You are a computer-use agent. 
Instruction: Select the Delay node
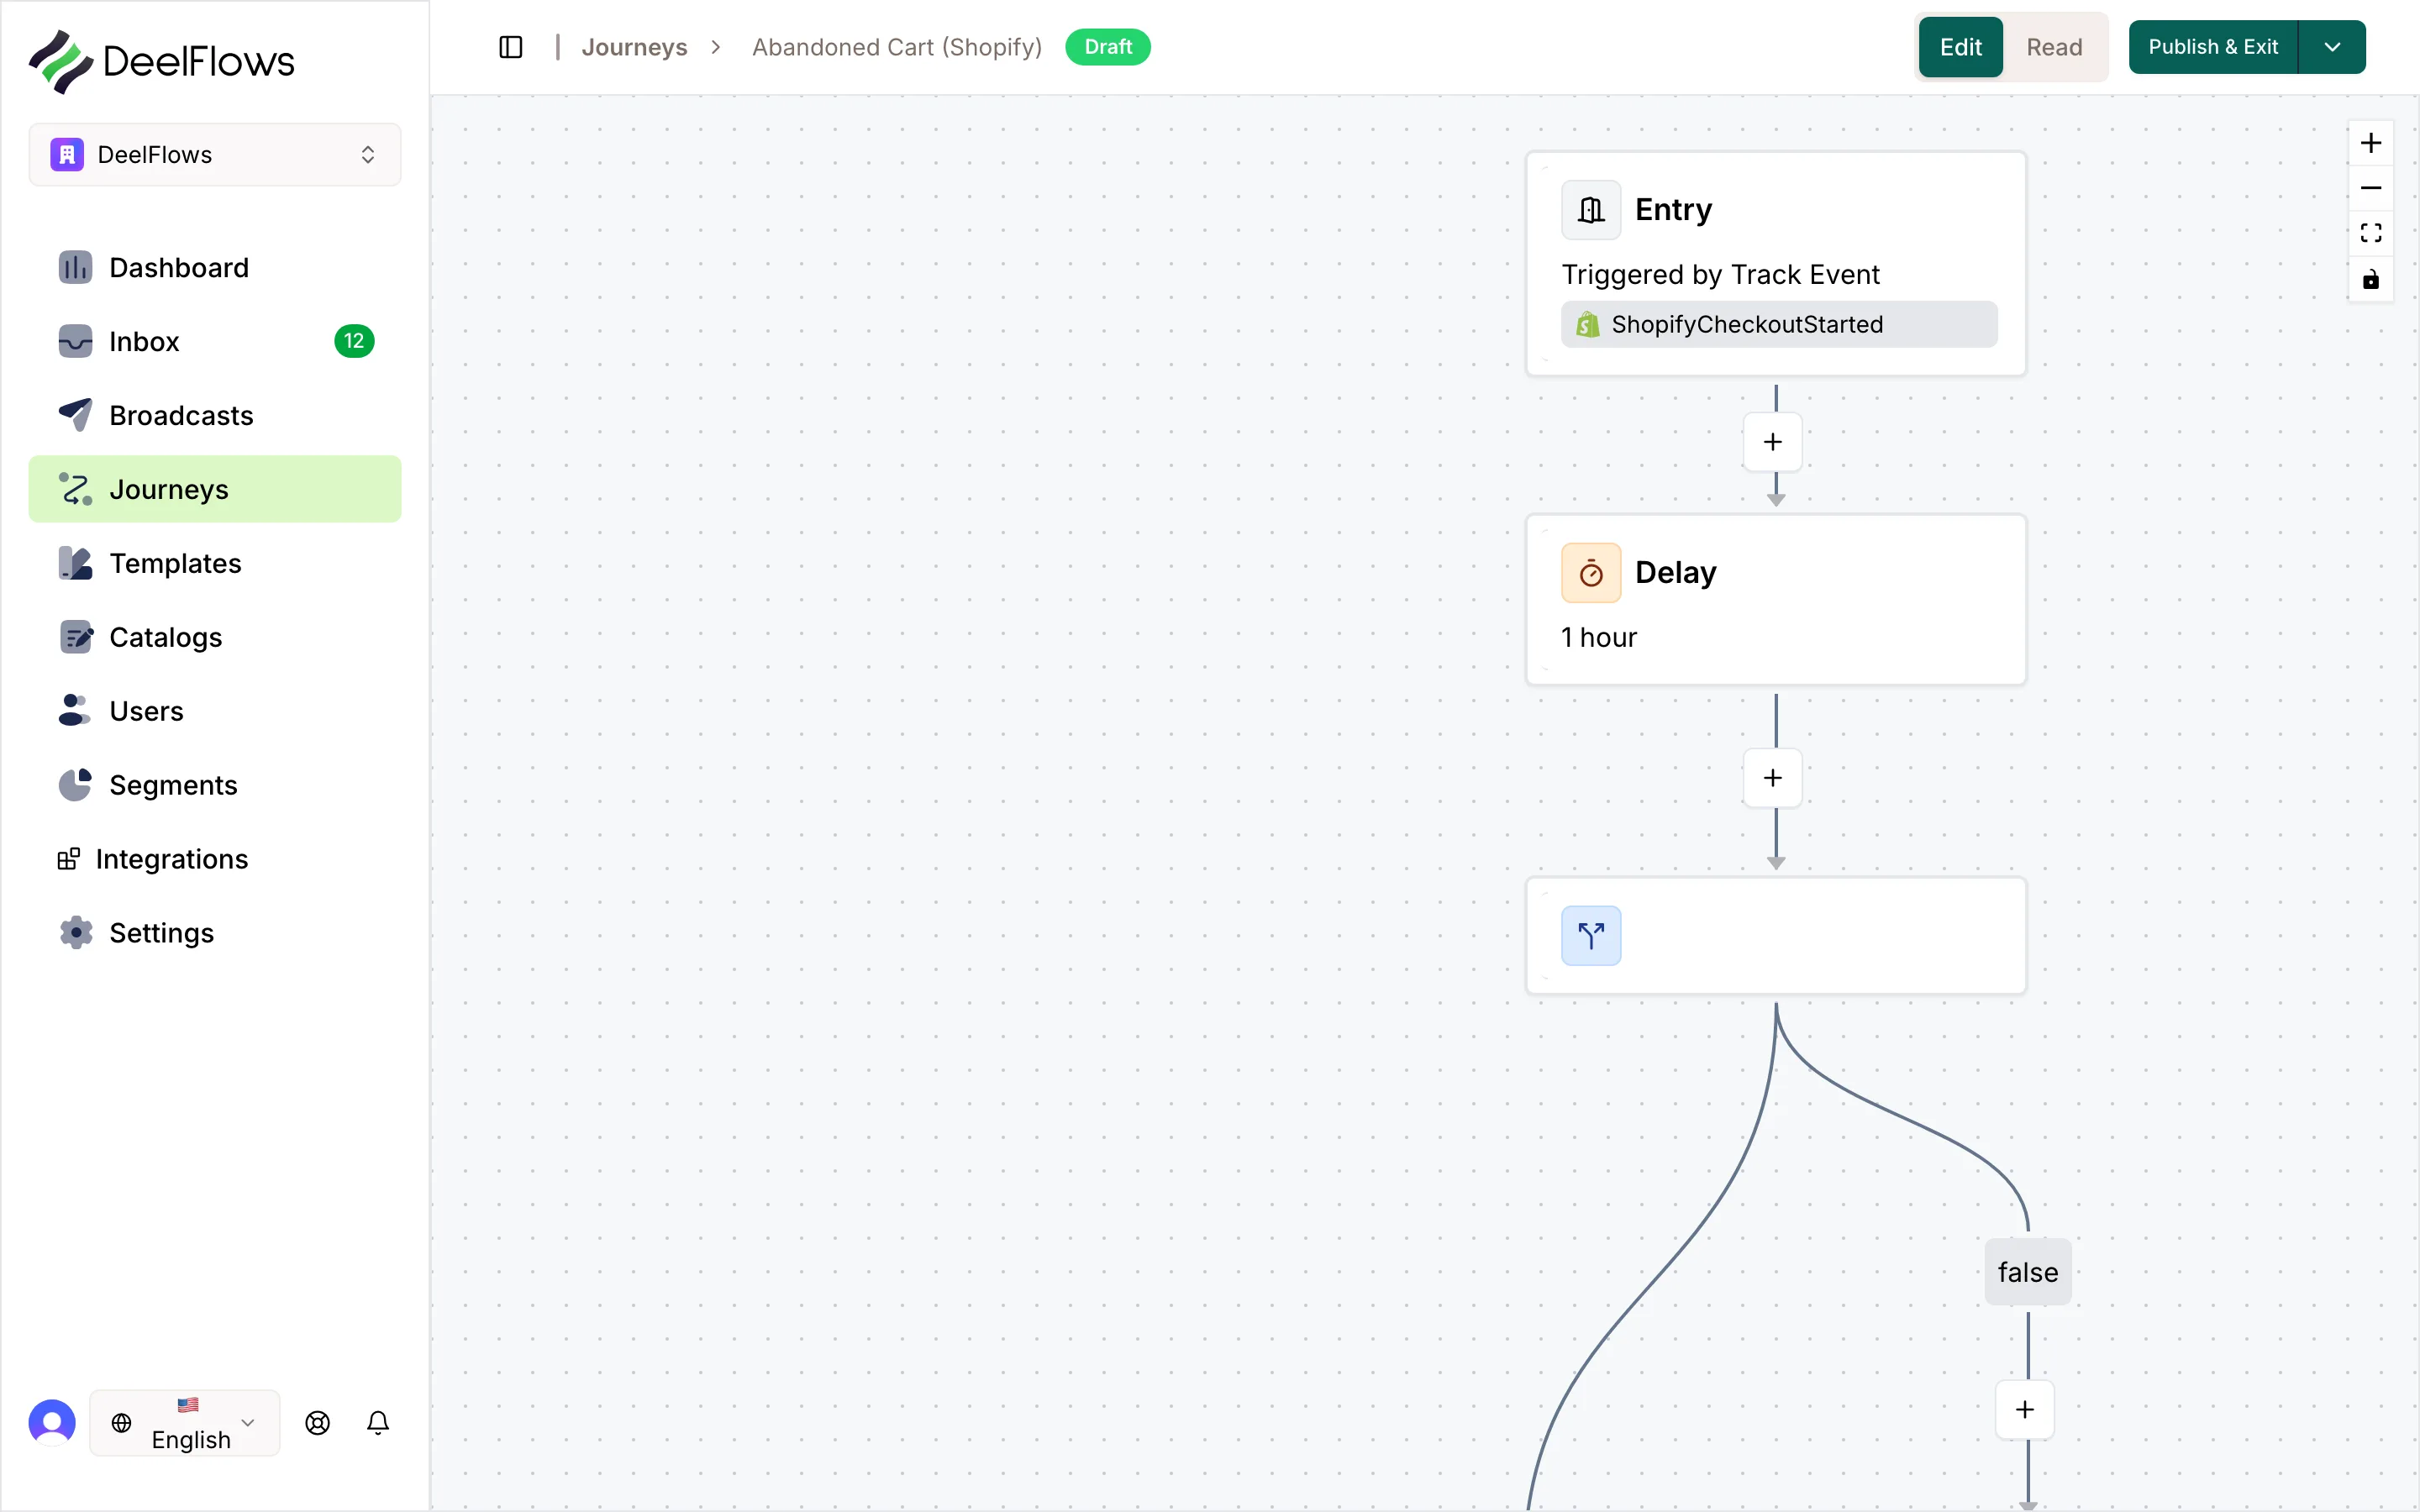pyautogui.click(x=1776, y=600)
